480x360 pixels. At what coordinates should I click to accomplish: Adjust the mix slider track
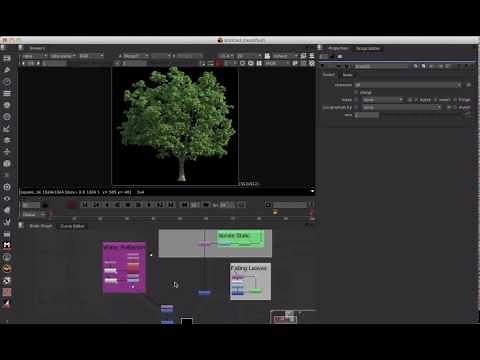[x=422, y=115]
